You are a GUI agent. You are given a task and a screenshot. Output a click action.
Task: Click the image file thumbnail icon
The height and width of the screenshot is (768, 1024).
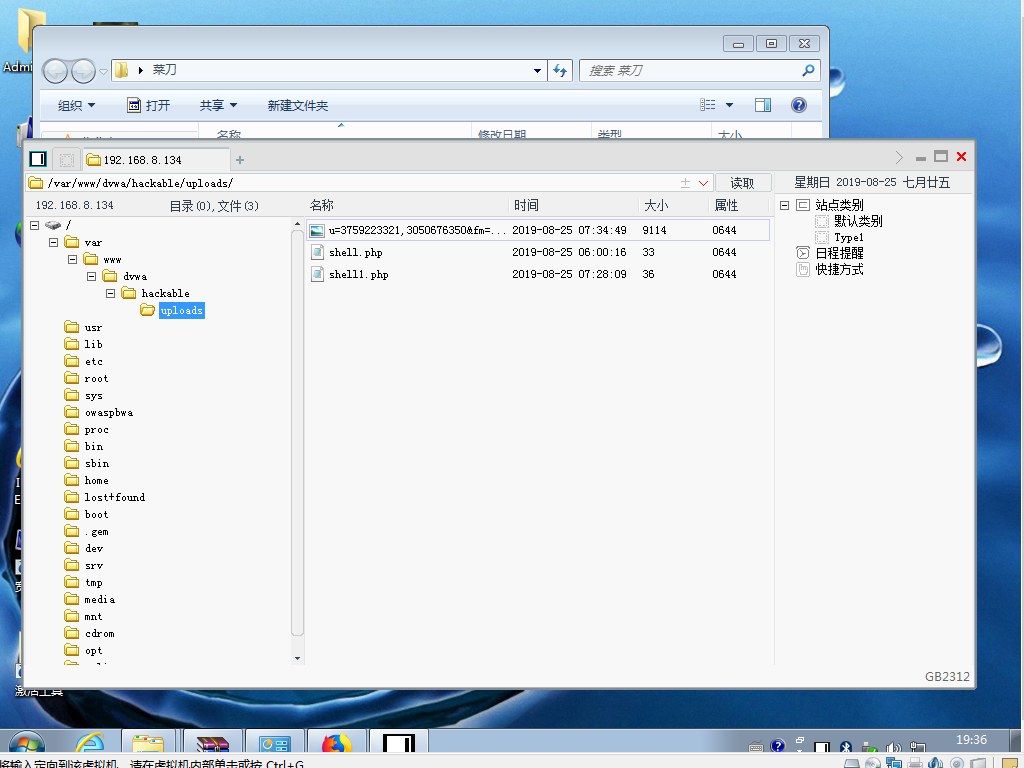tap(317, 231)
